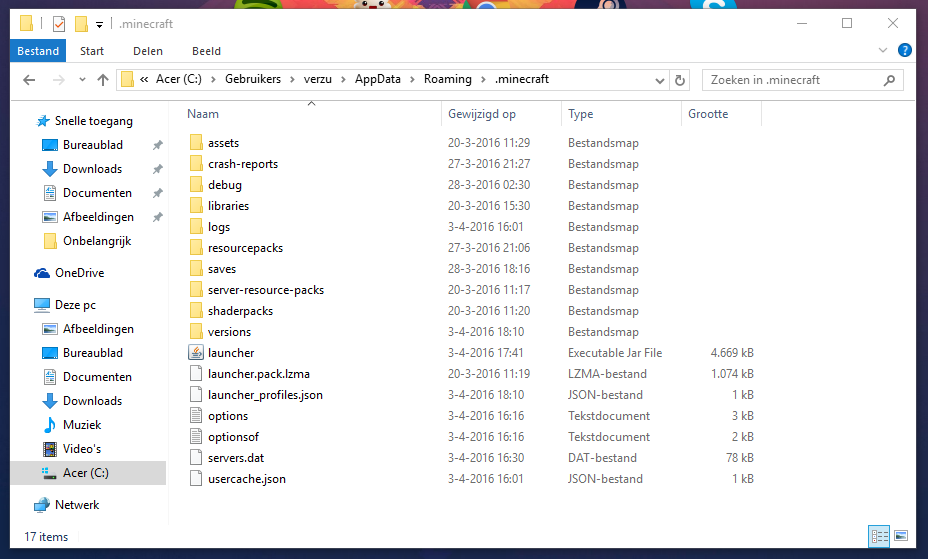Select the debug folder icon

click(x=196, y=185)
